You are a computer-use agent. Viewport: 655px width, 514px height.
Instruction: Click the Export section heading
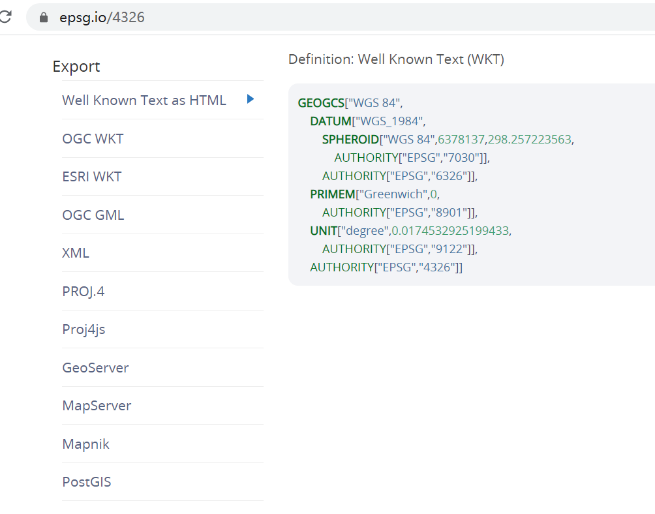[76, 66]
